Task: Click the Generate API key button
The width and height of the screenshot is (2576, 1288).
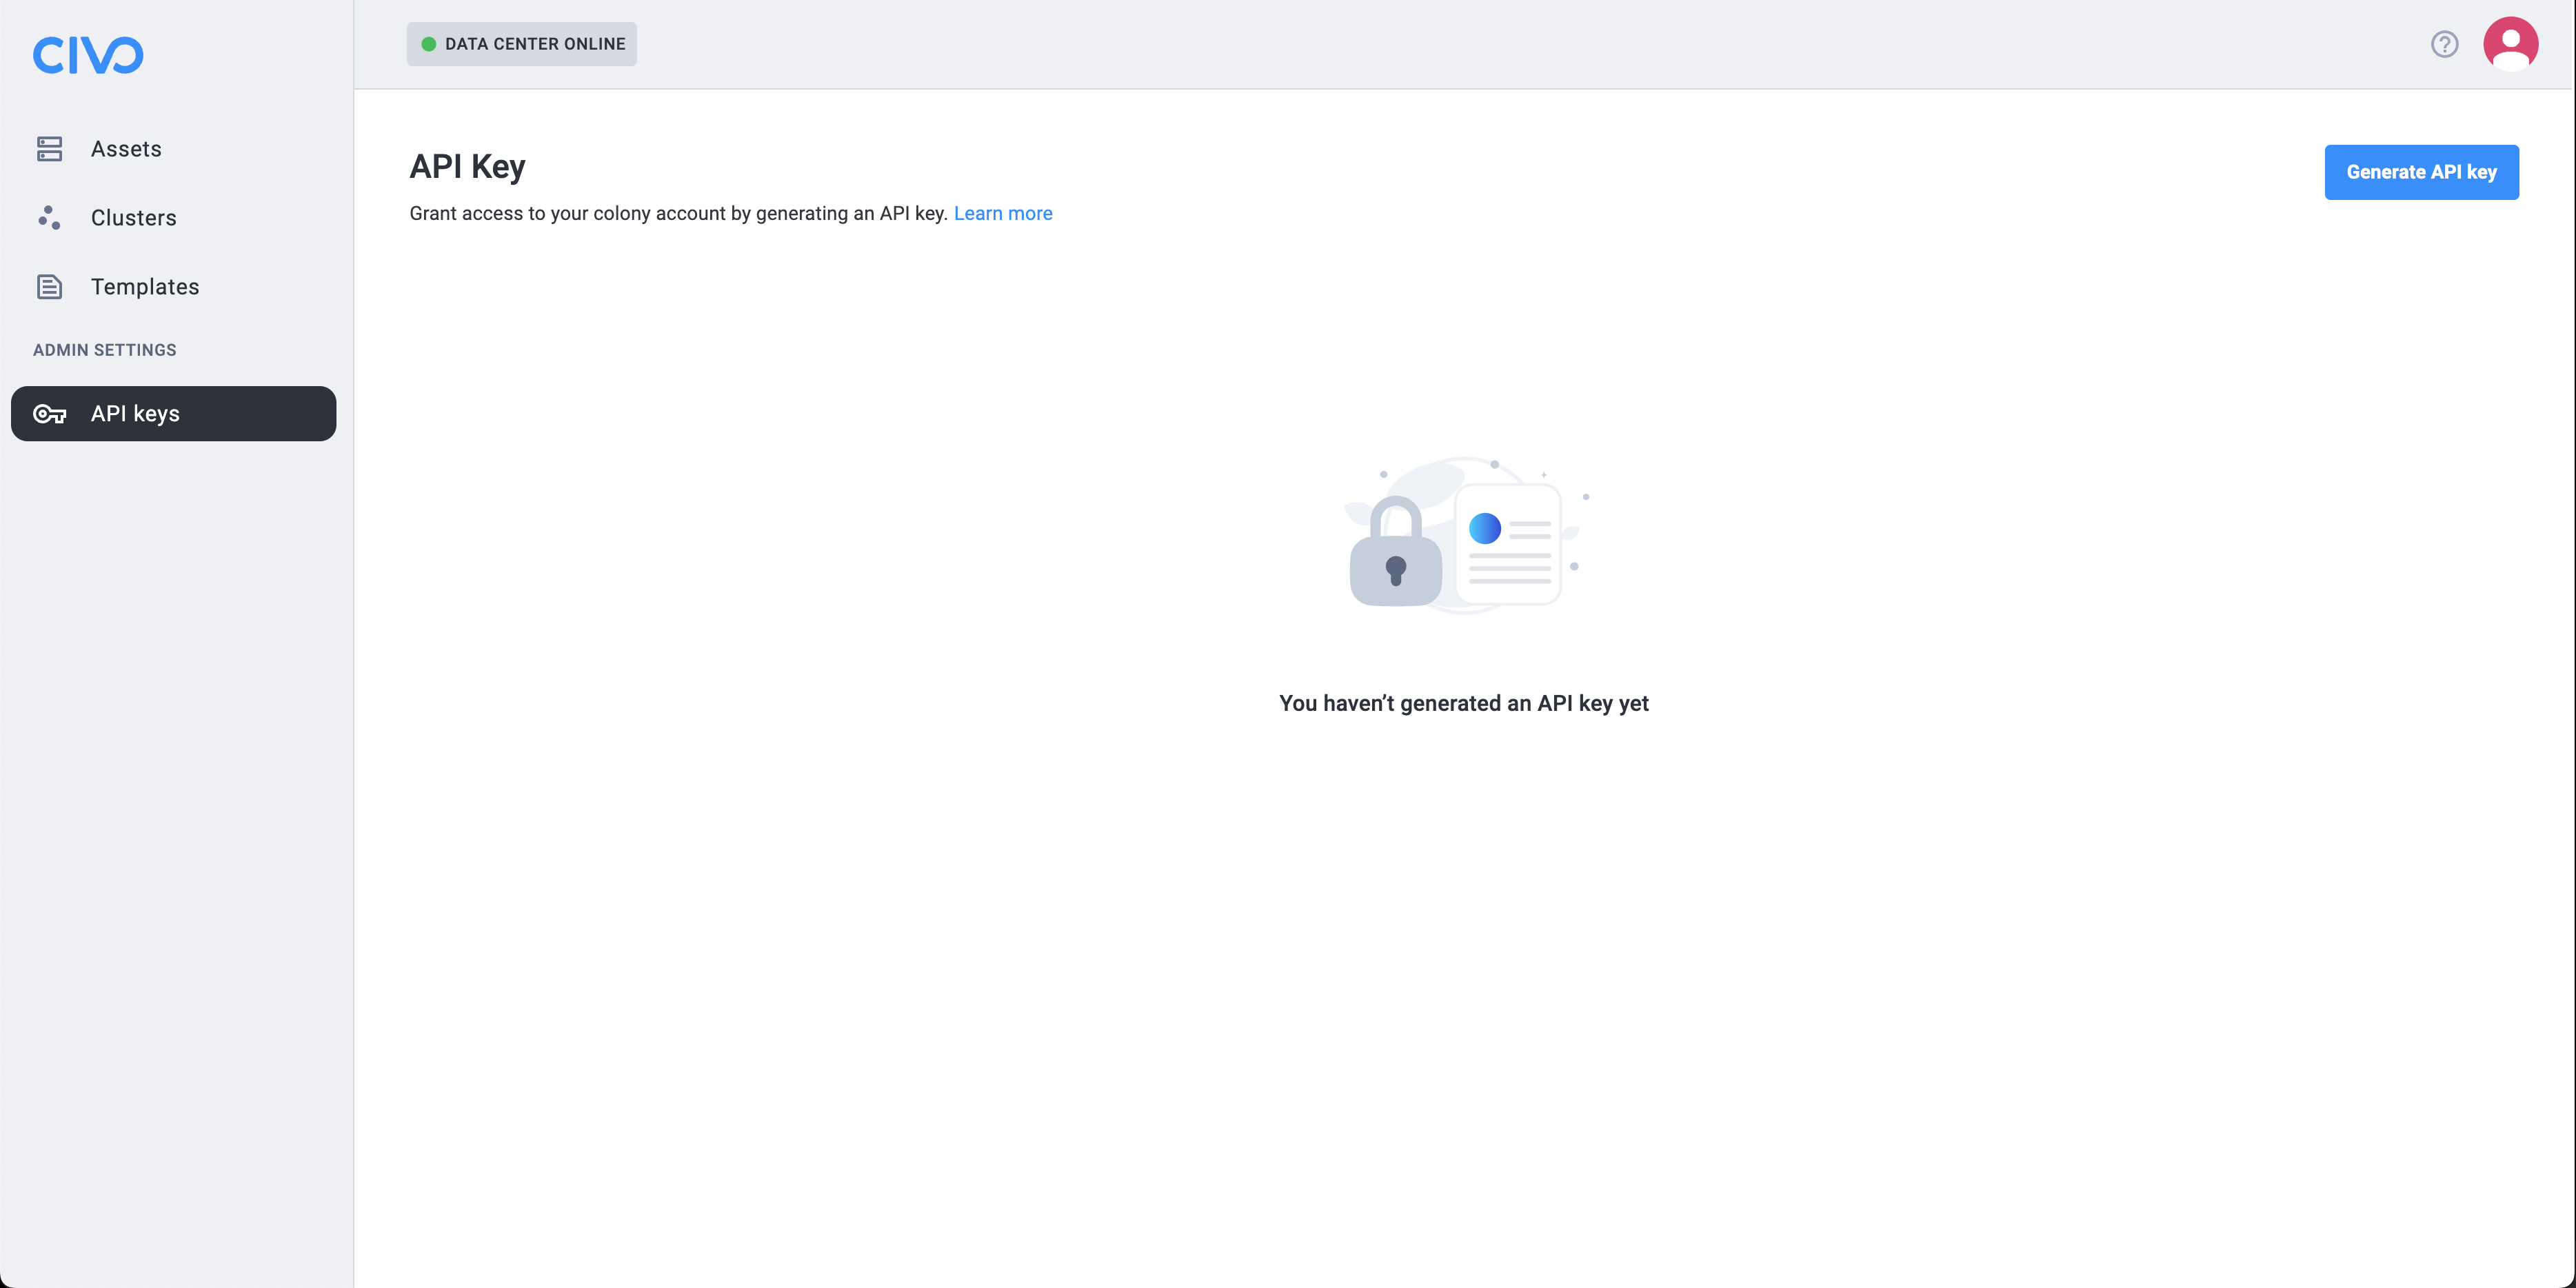Action: (2421, 172)
